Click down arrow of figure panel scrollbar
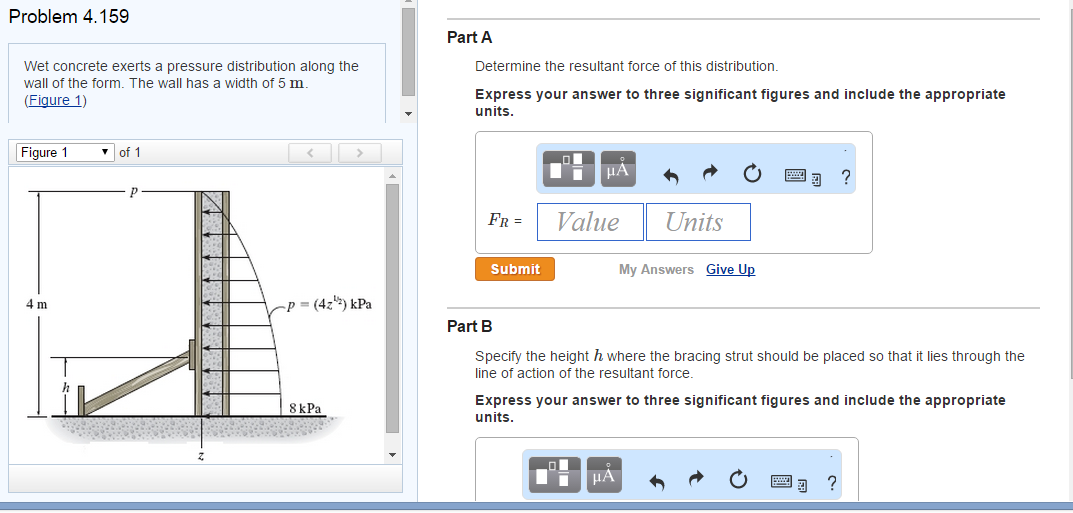Screen dimensions: 1073x513 coord(393,455)
